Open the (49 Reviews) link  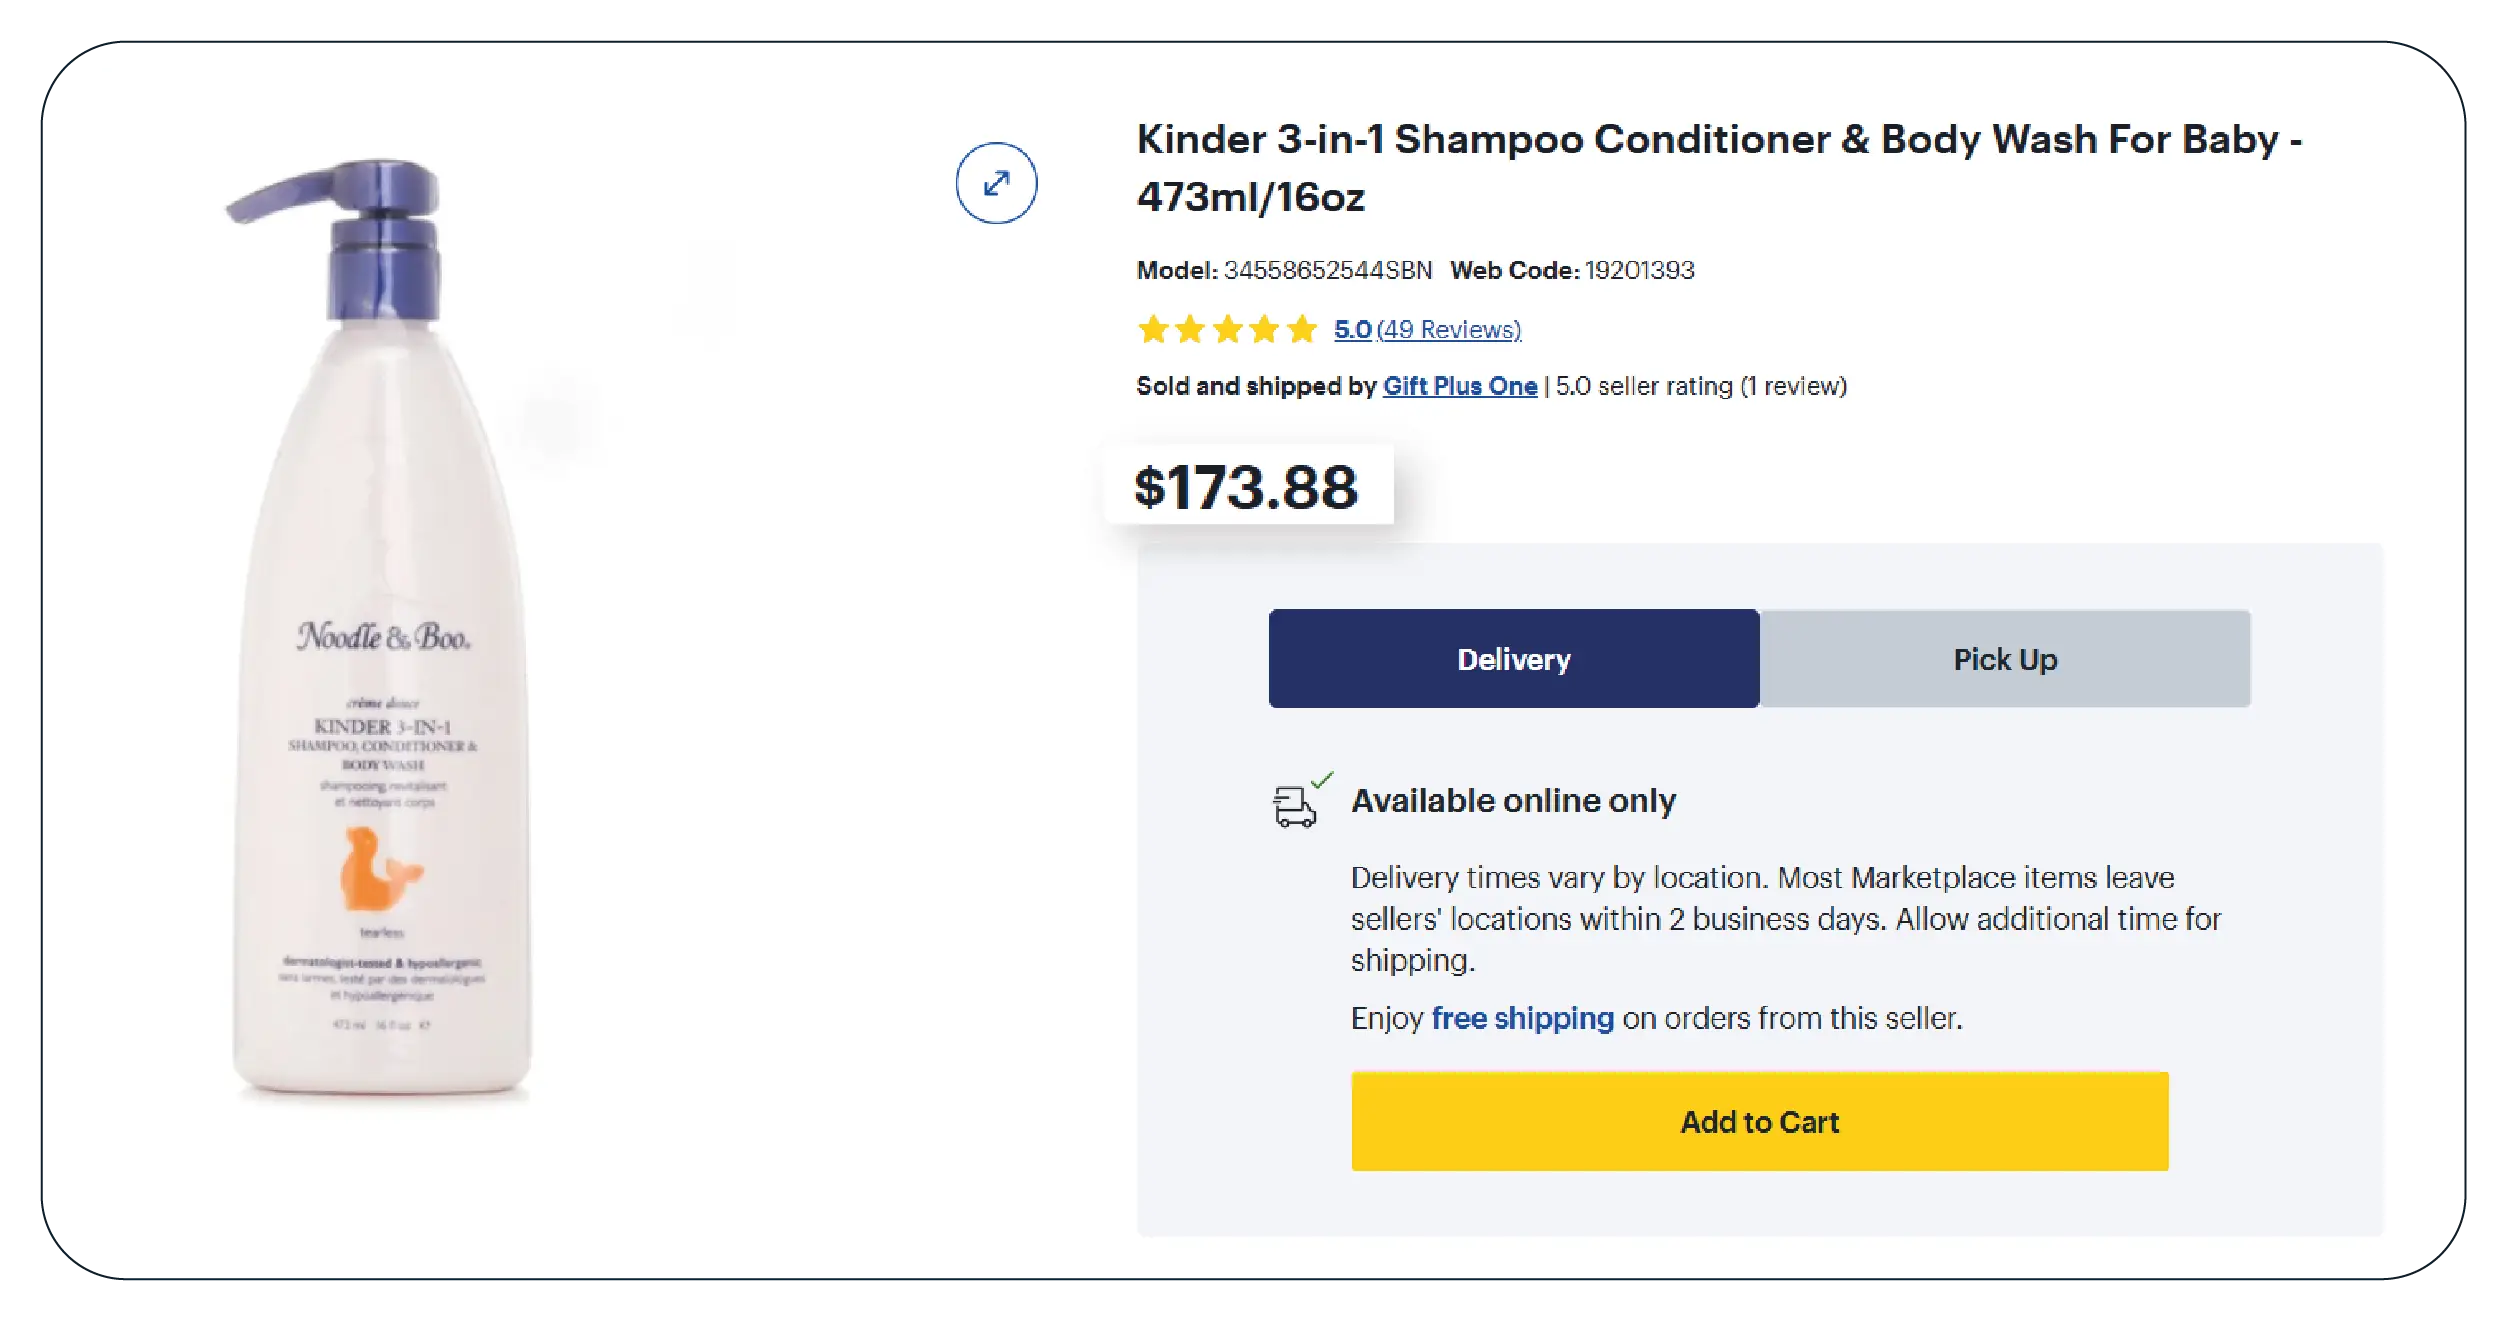click(x=1448, y=330)
